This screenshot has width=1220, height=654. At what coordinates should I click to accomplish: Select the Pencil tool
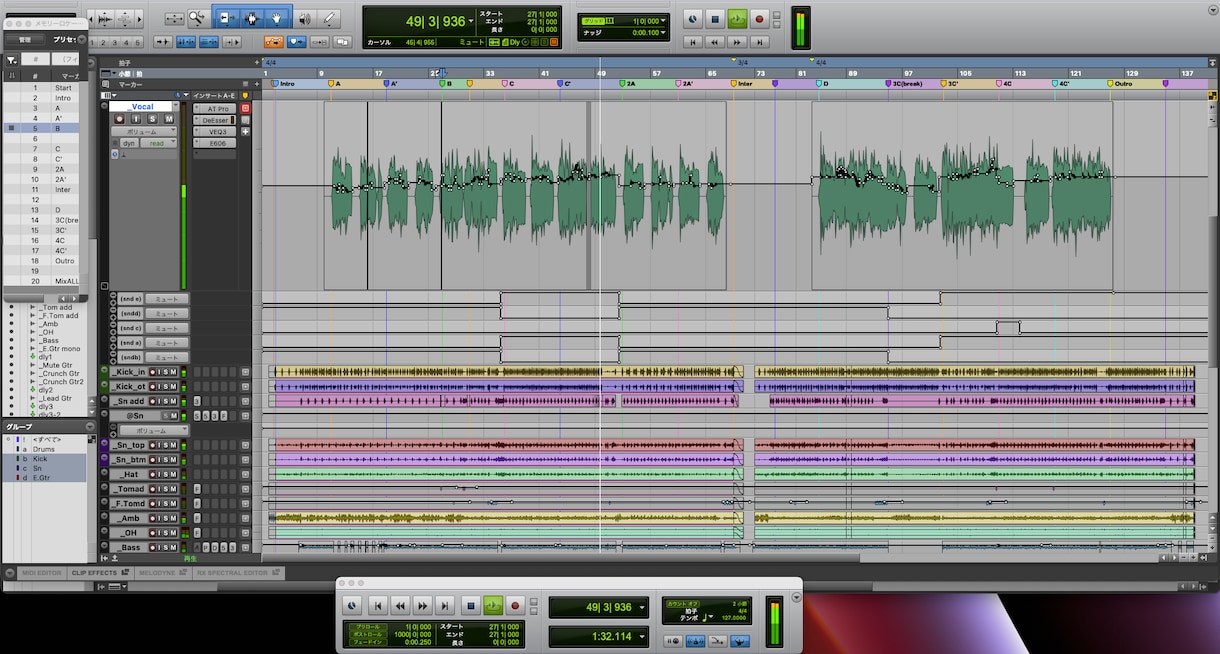[329, 18]
